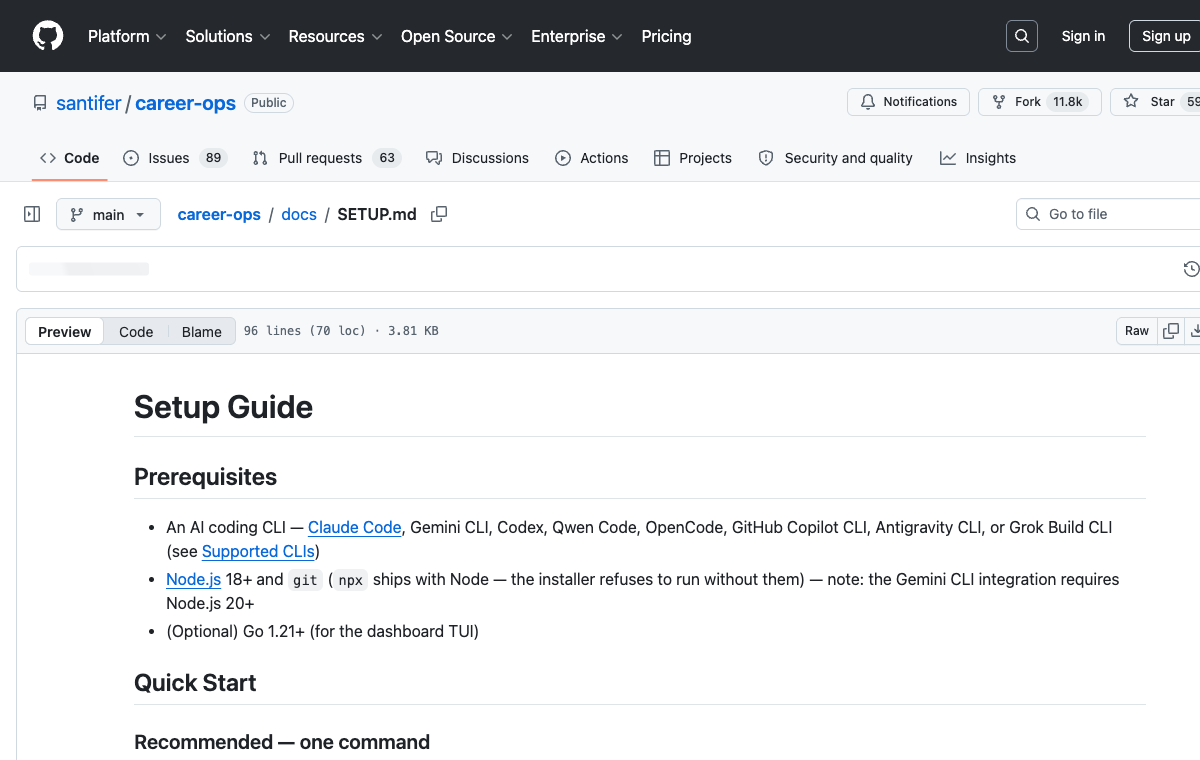Click the Go 1.21+ optional bullet
The height and width of the screenshot is (760, 1200).
[323, 631]
